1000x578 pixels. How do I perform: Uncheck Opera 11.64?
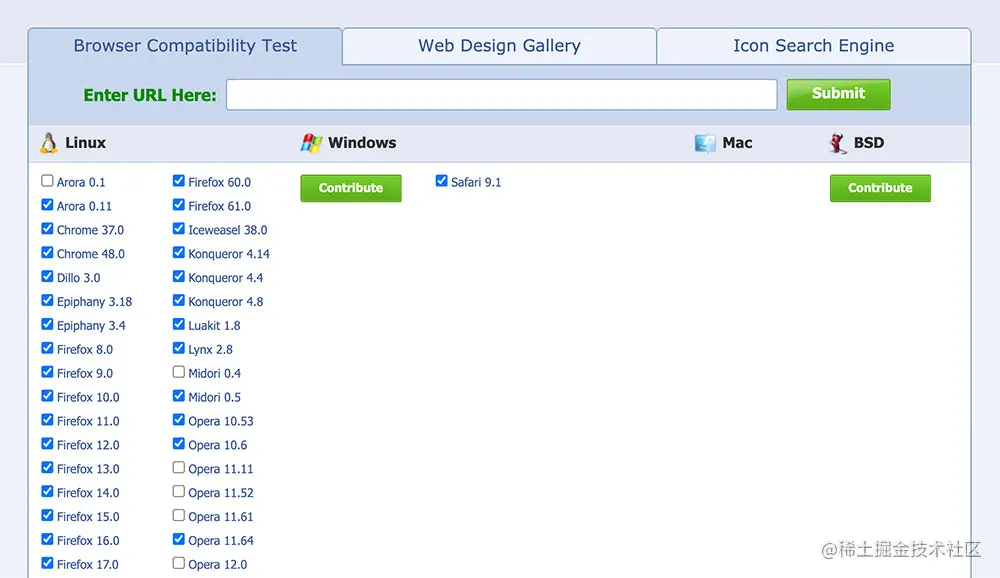point(179,540)
